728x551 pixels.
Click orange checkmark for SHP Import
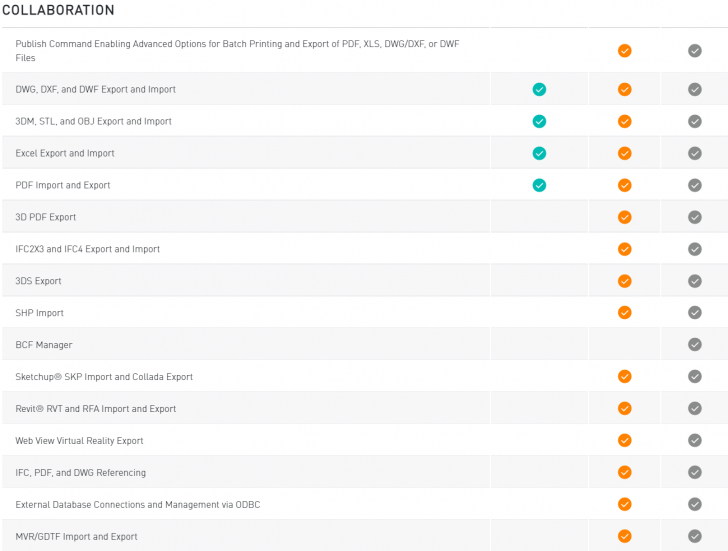(625, 313)
